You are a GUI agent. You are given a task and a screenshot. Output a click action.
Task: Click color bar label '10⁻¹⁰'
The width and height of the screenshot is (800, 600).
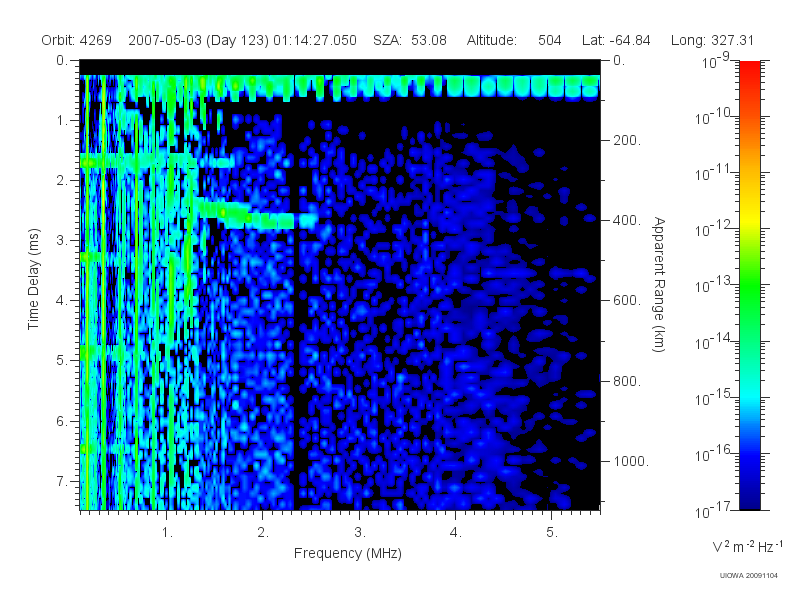(x=714, y=116)
